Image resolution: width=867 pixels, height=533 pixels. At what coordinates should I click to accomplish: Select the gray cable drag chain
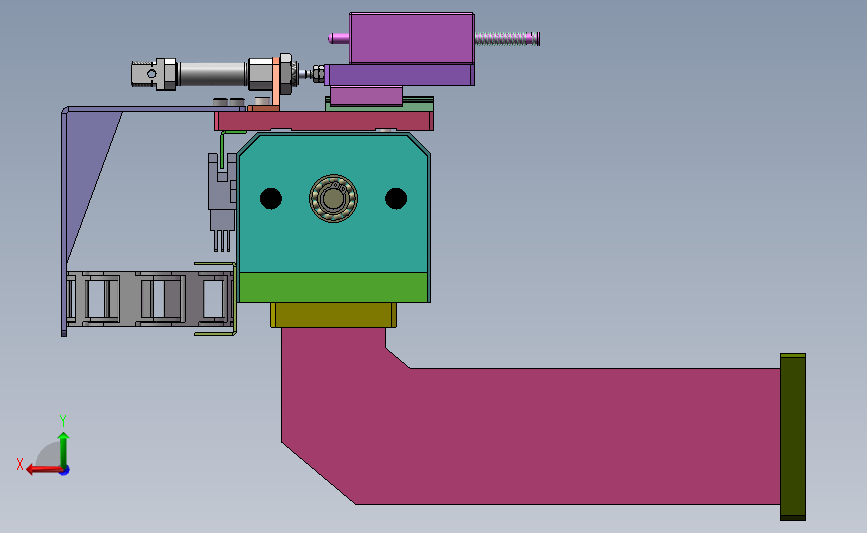[x=149, y=299]
